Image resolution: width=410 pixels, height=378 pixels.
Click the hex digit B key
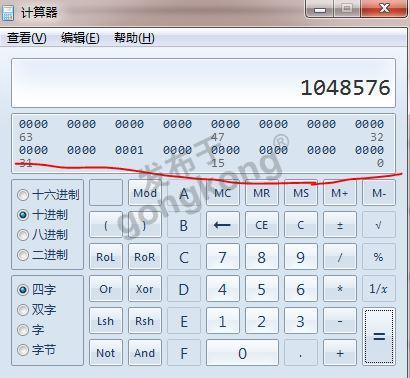click(184, 225)
